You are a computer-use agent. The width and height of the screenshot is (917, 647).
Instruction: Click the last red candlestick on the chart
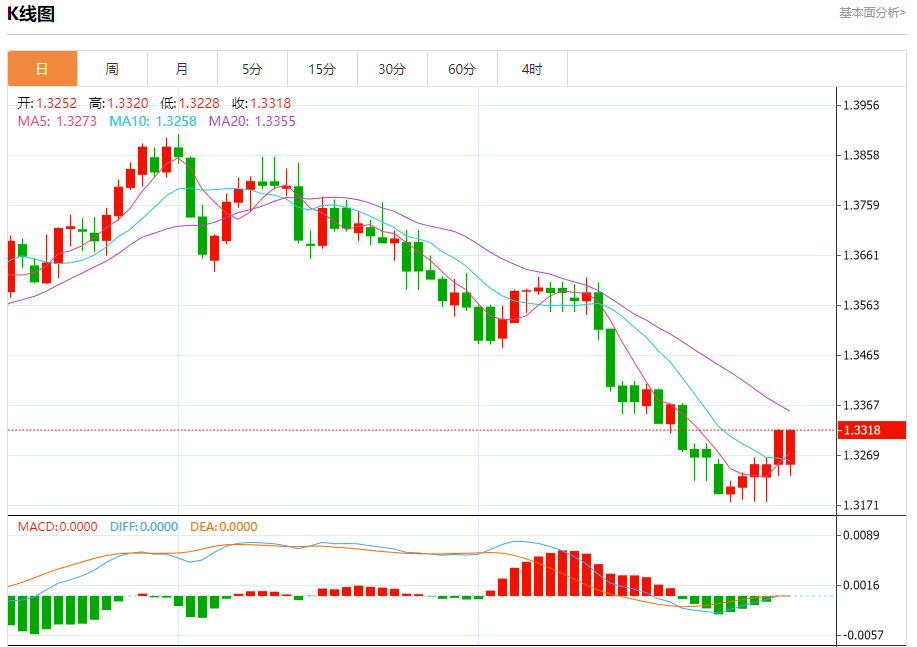tap(790, 447)
